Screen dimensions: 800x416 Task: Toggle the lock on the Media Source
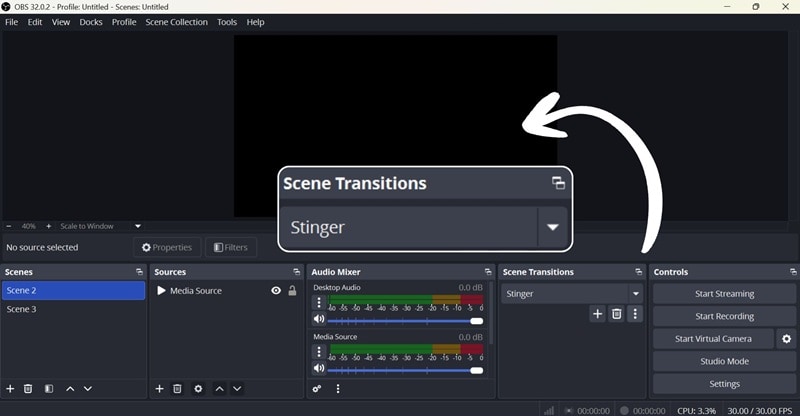click(x=292, y=290)
